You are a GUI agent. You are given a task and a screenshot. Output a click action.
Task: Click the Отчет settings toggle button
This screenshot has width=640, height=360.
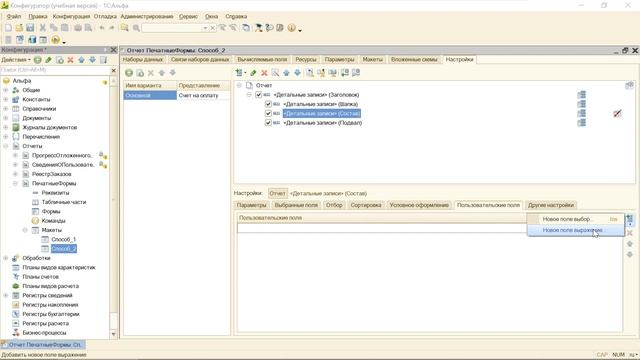point(277,193)
